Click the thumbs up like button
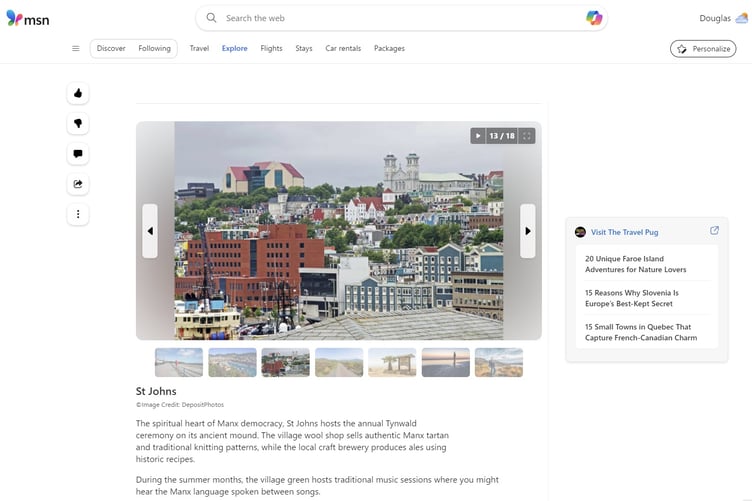This screenshot has width=752, height=501. click(x=78, y=93)
